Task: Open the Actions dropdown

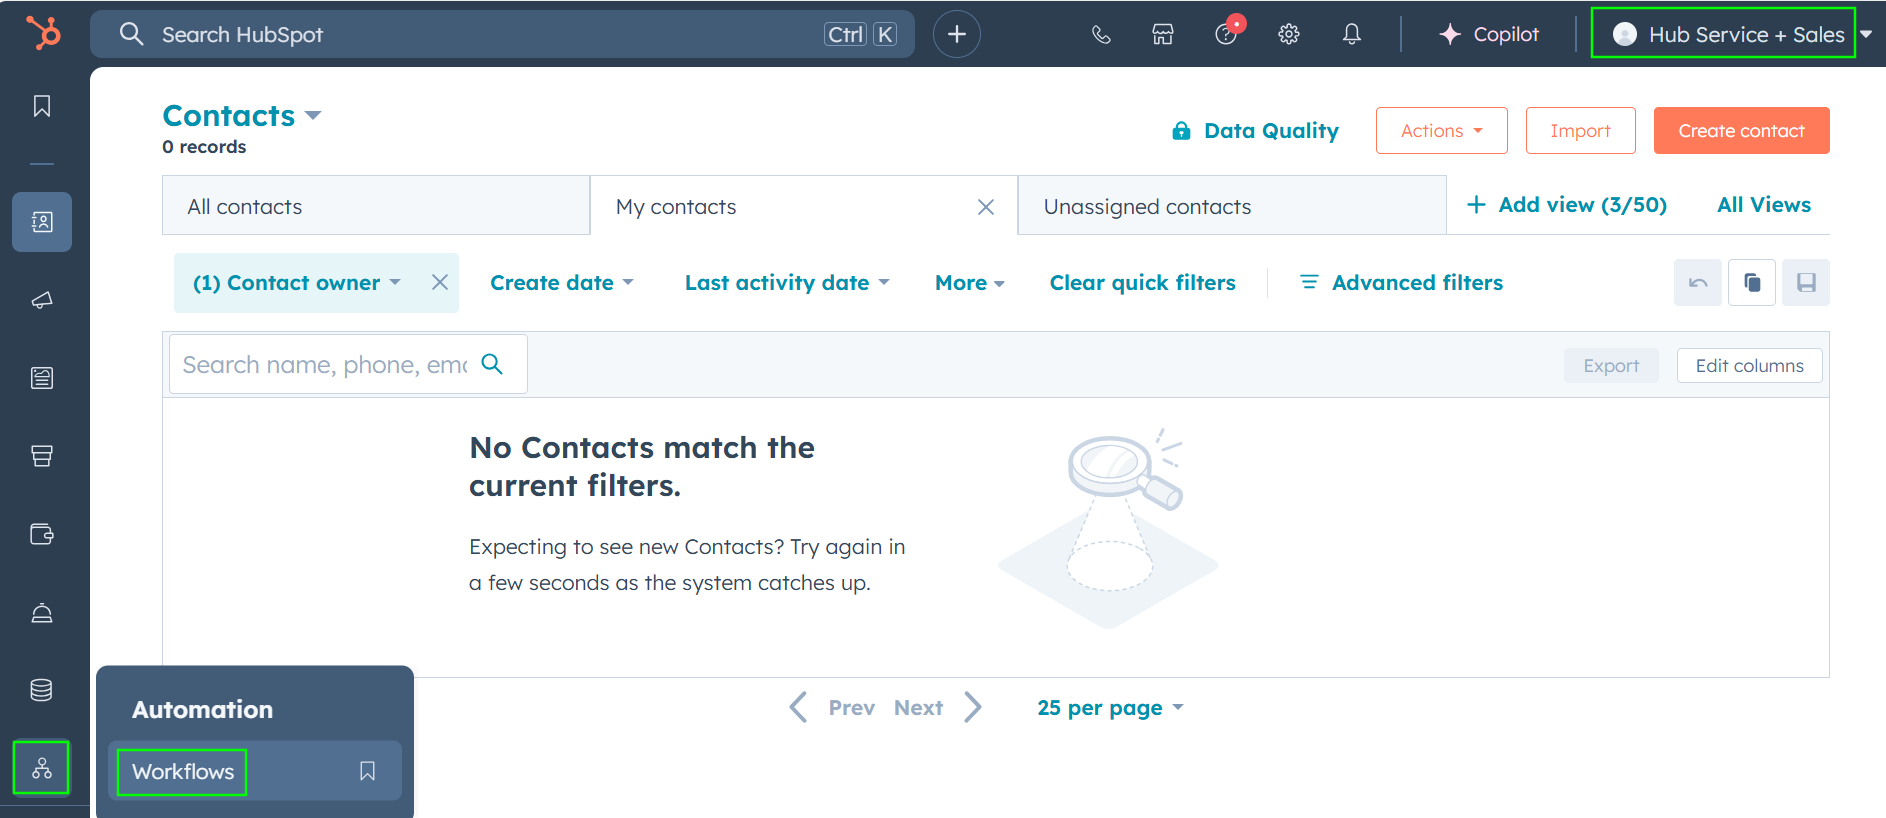Action: pos(1441,131)
